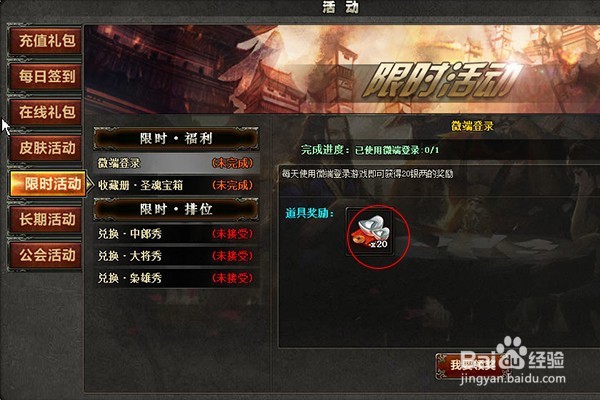The width and height of the screenshot is (600, 400).
Task: Click the 限时活动 banner image
Action: [x=342, y=70]
